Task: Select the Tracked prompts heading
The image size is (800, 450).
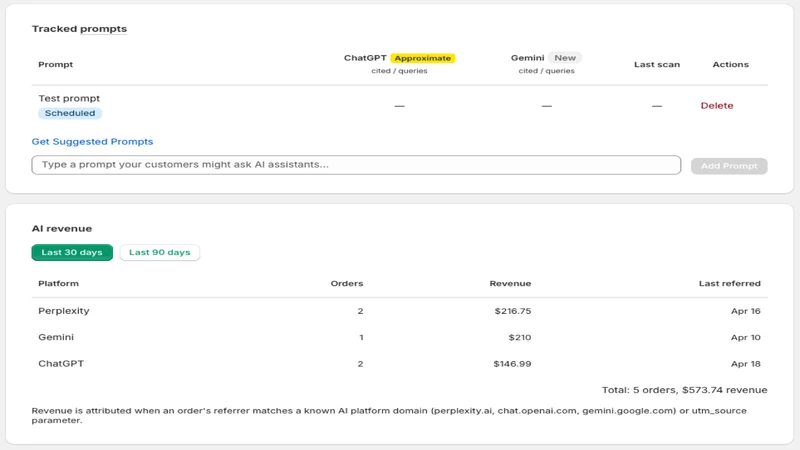Action: (79, 29)
